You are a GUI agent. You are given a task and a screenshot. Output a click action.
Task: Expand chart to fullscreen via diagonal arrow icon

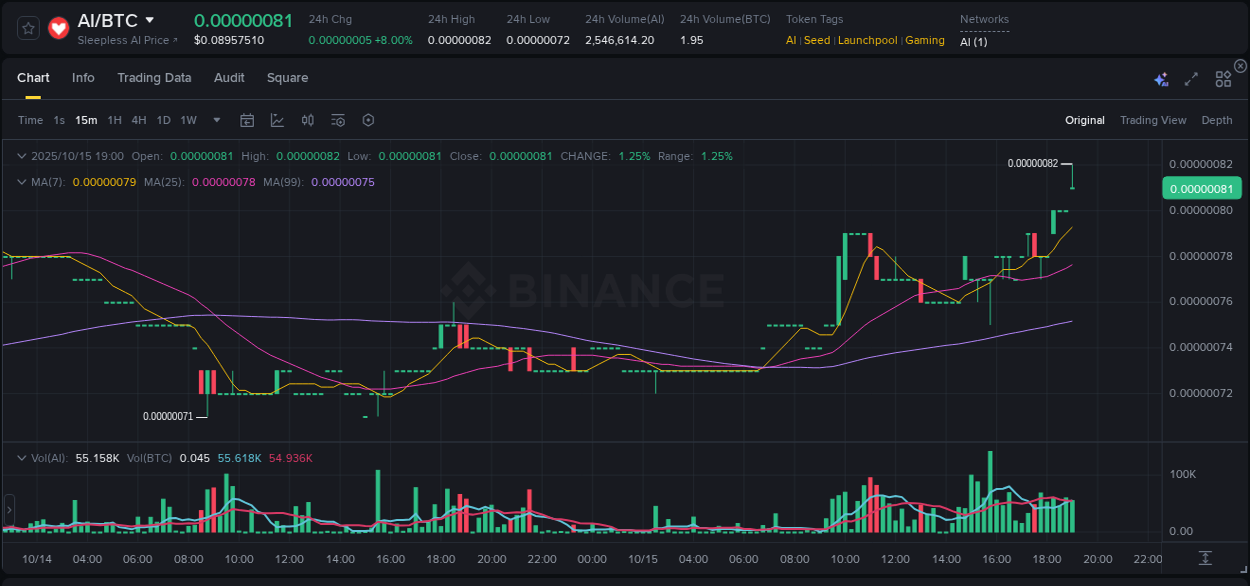click(1190, 77)
